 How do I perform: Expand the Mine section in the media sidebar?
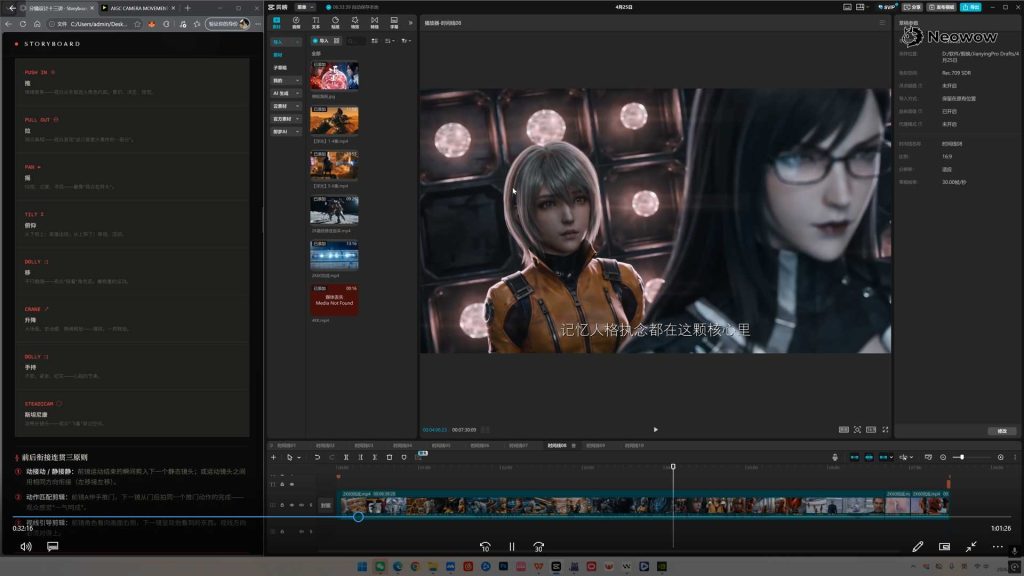(285, 80)
